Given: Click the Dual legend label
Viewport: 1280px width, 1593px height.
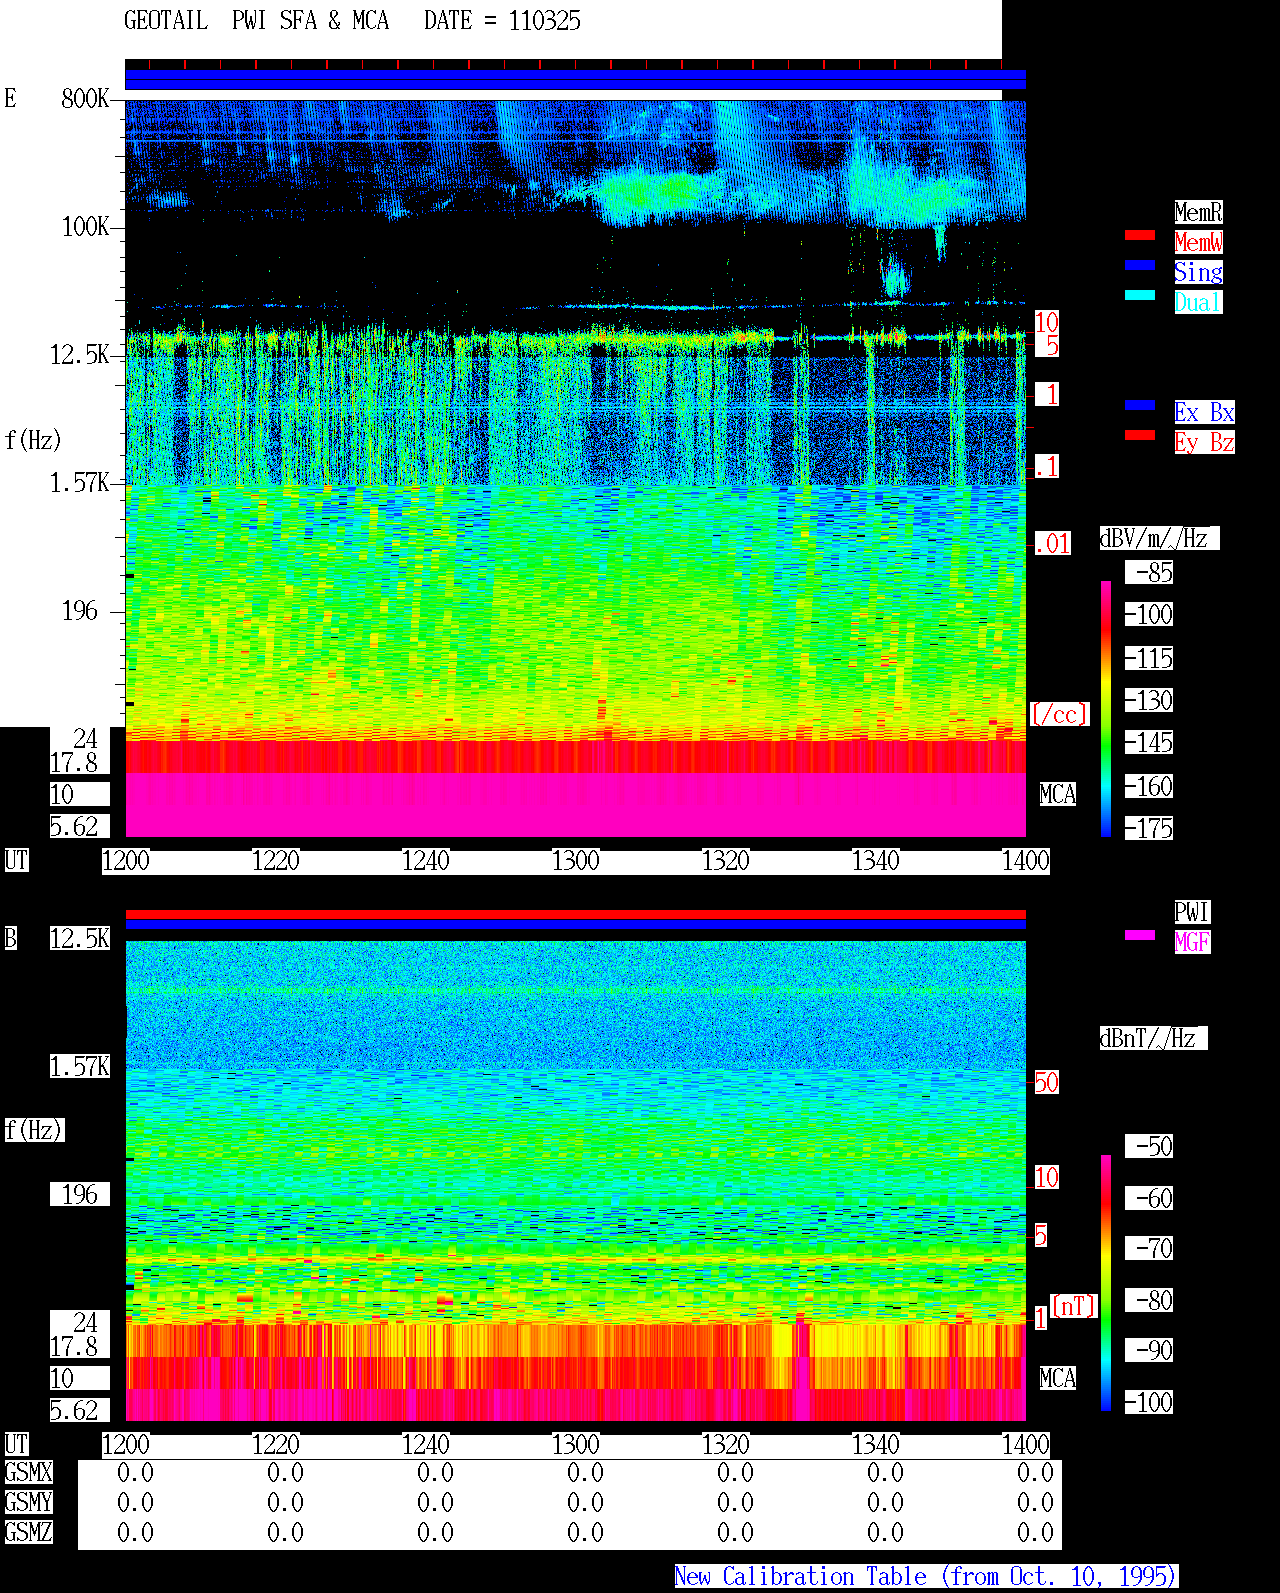Looking at the screenshot, I should (x=1198, y=302).
